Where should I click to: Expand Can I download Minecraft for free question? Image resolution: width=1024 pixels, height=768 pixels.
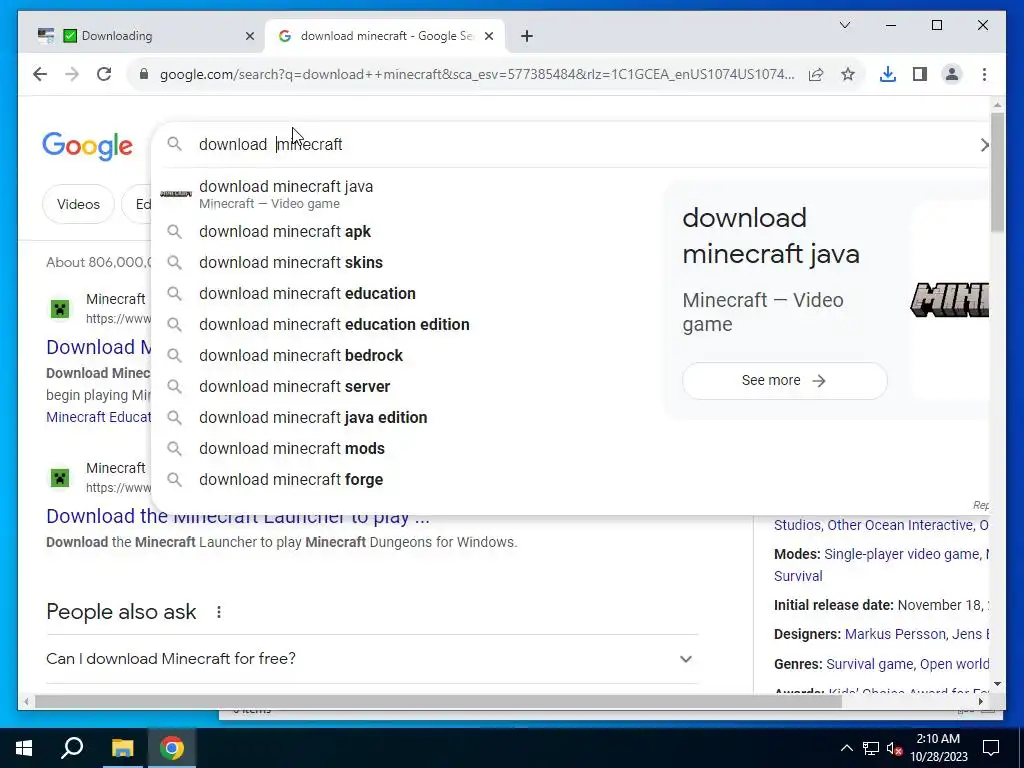372,659
